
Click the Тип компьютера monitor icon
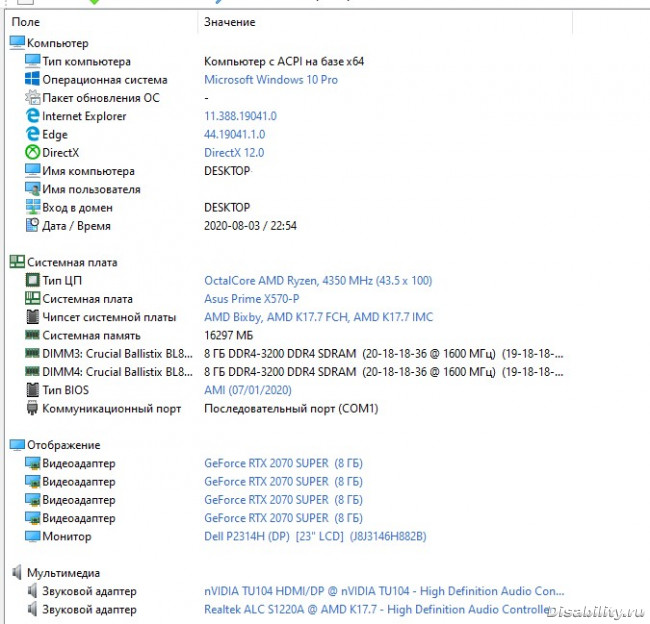click(32, 61)
